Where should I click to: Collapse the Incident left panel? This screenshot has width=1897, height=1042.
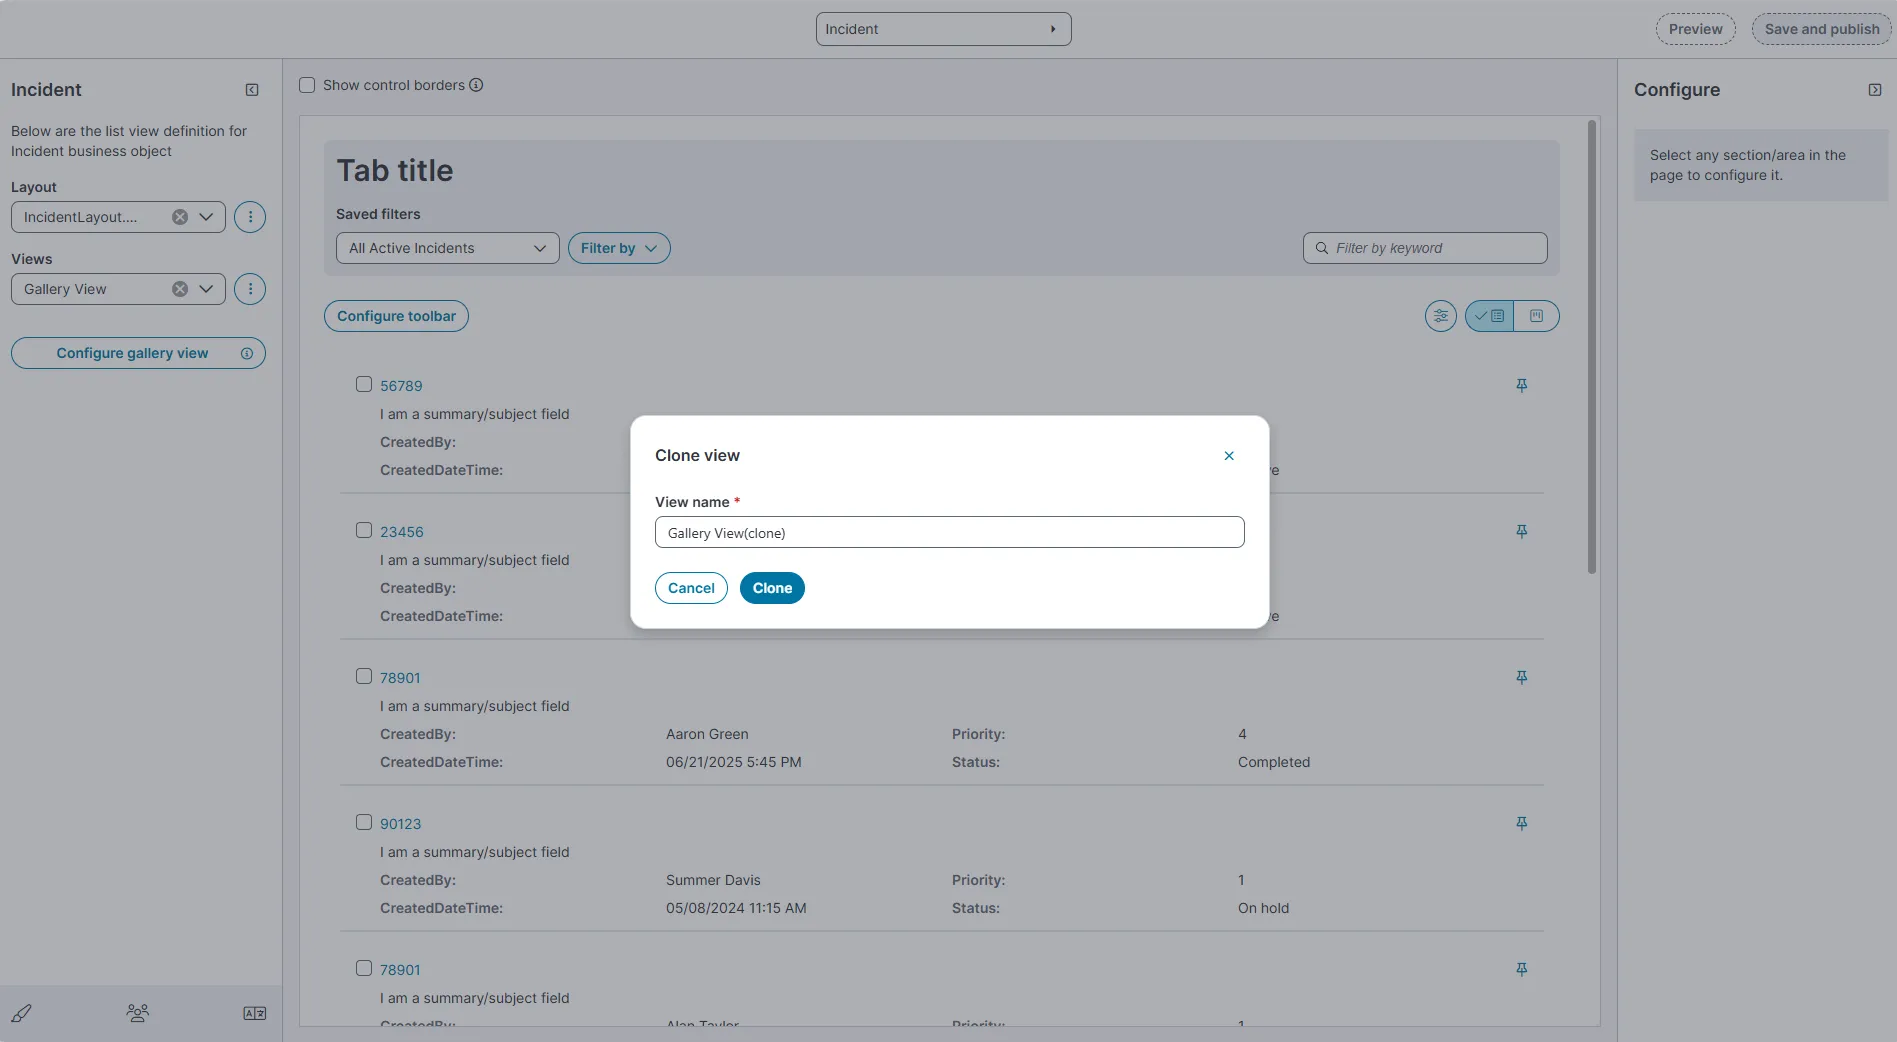tap(252, 90)
